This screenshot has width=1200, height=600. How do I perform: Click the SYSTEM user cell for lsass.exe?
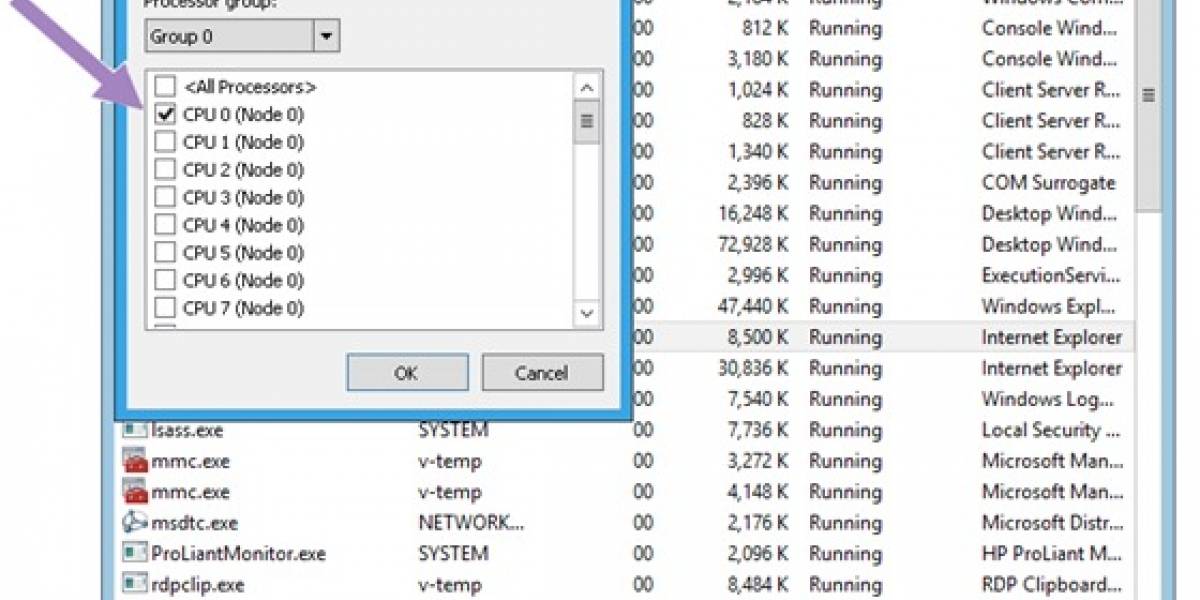point(453,430)
